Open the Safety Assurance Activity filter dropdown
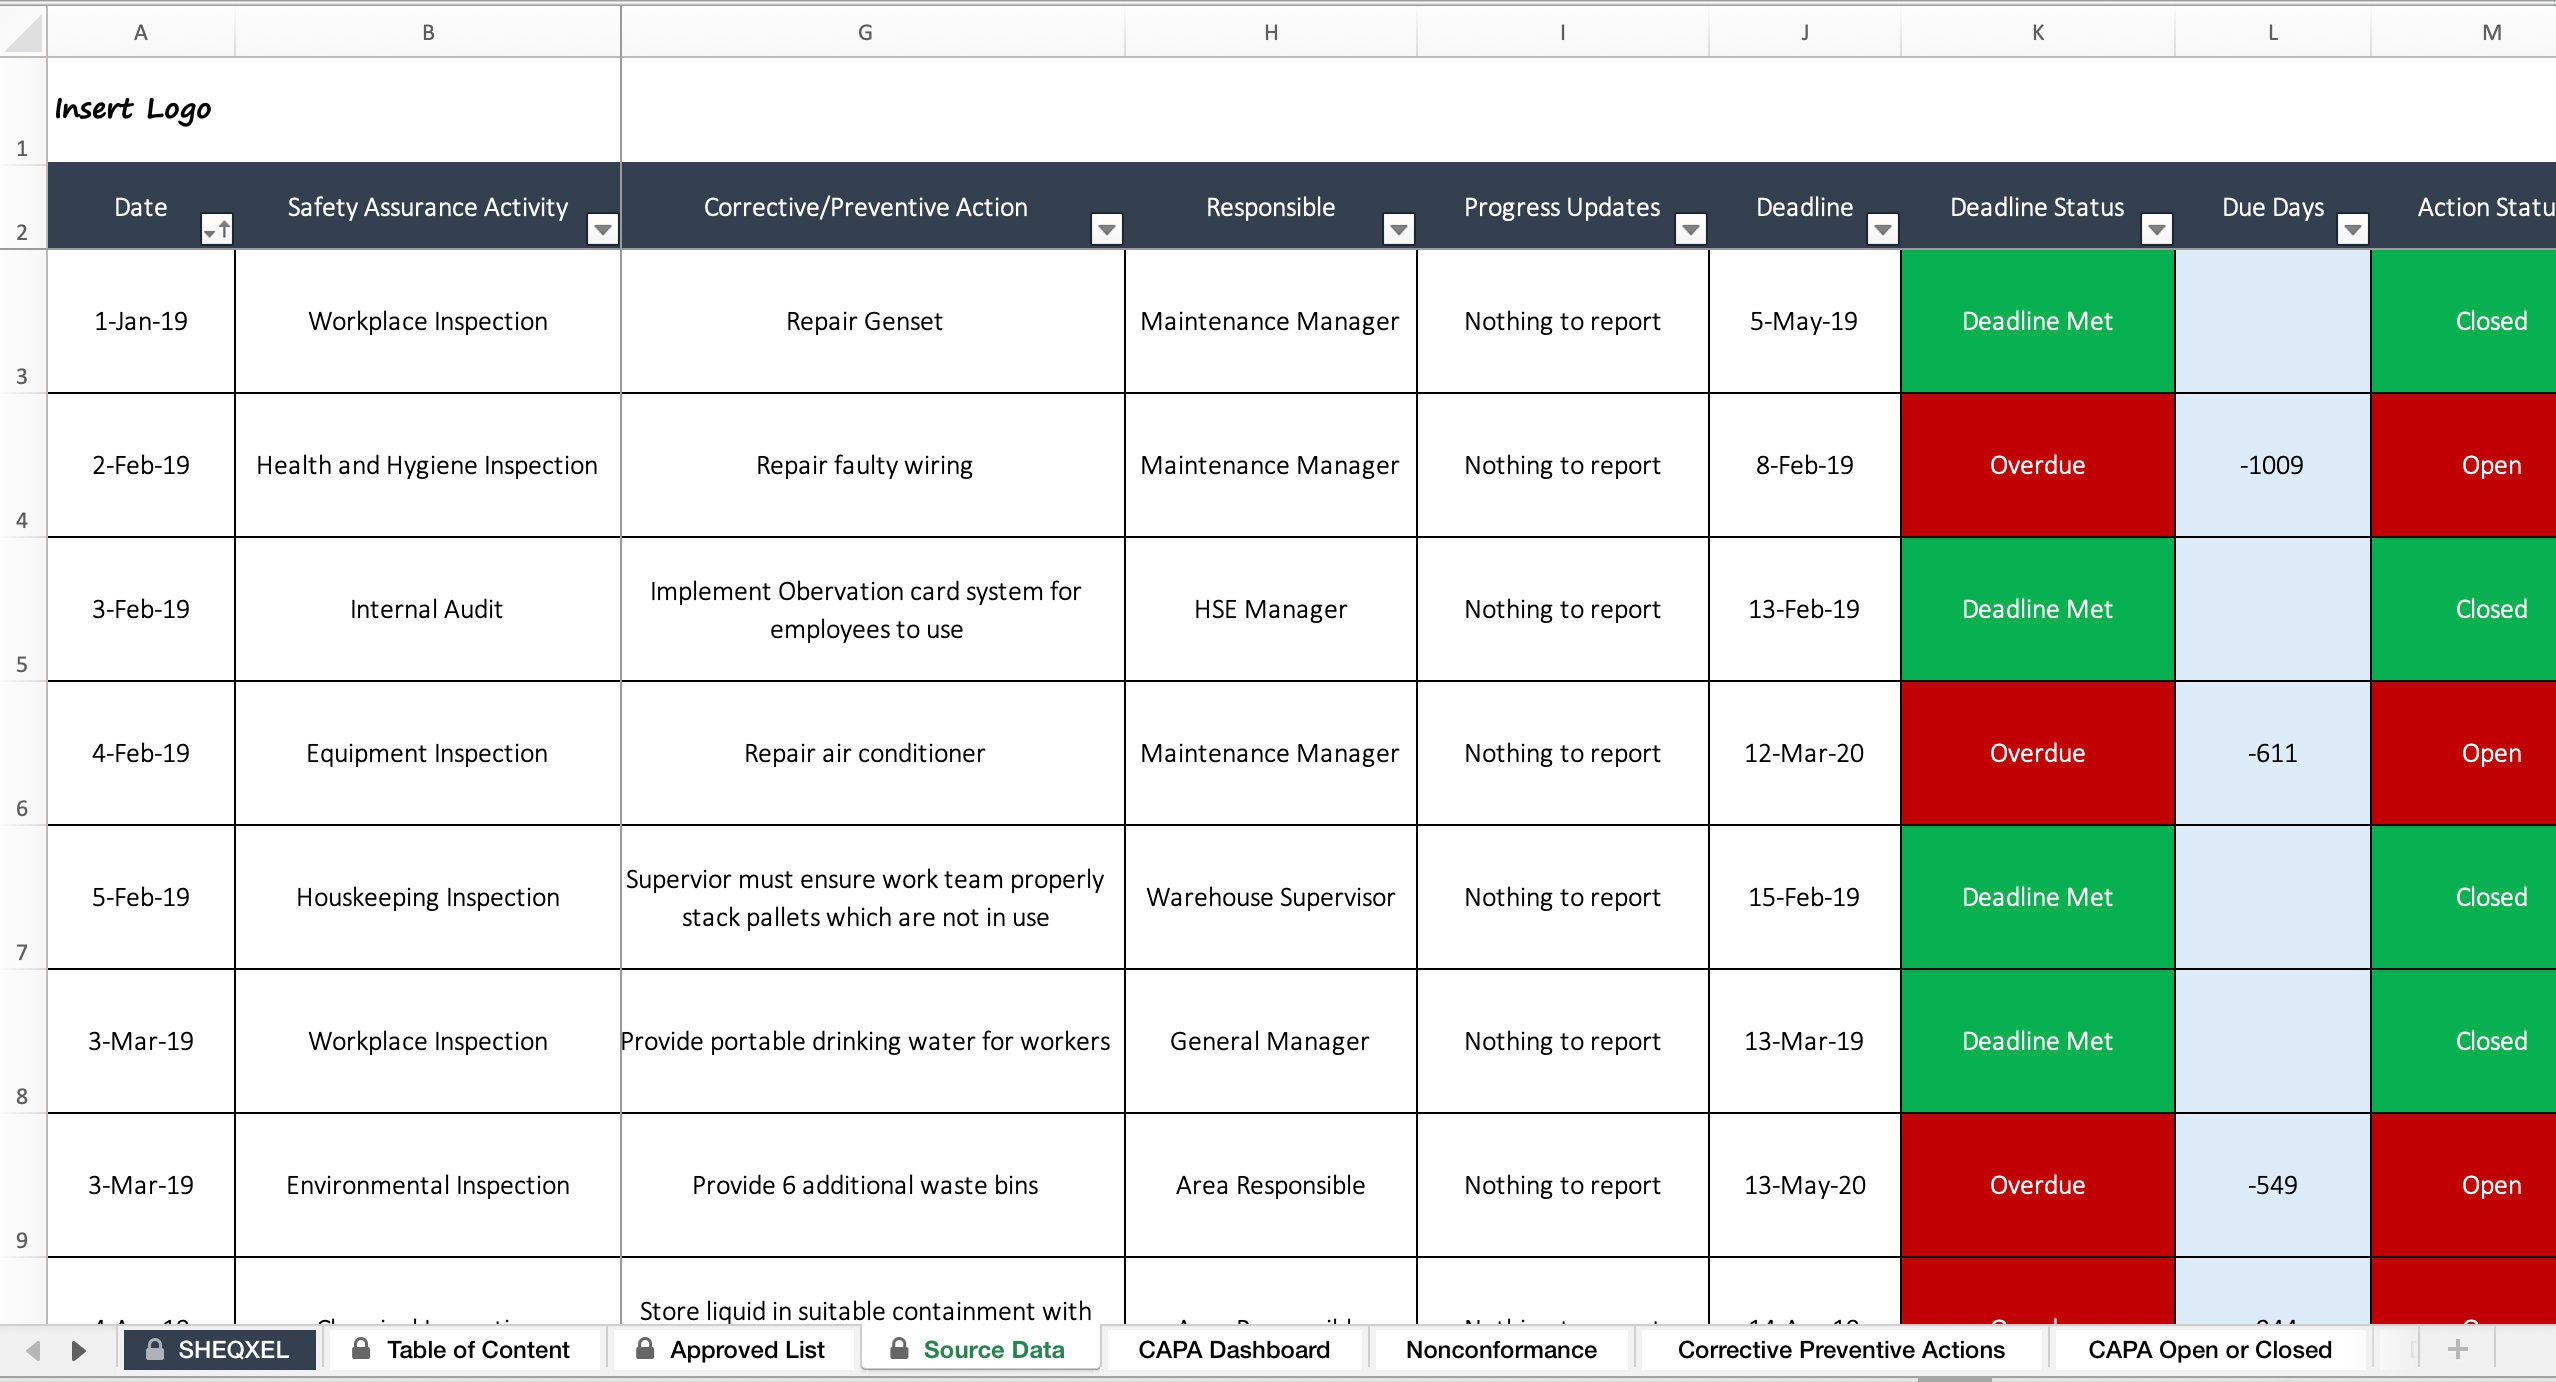This screenshot has width=2556, height=1382. 603,229
